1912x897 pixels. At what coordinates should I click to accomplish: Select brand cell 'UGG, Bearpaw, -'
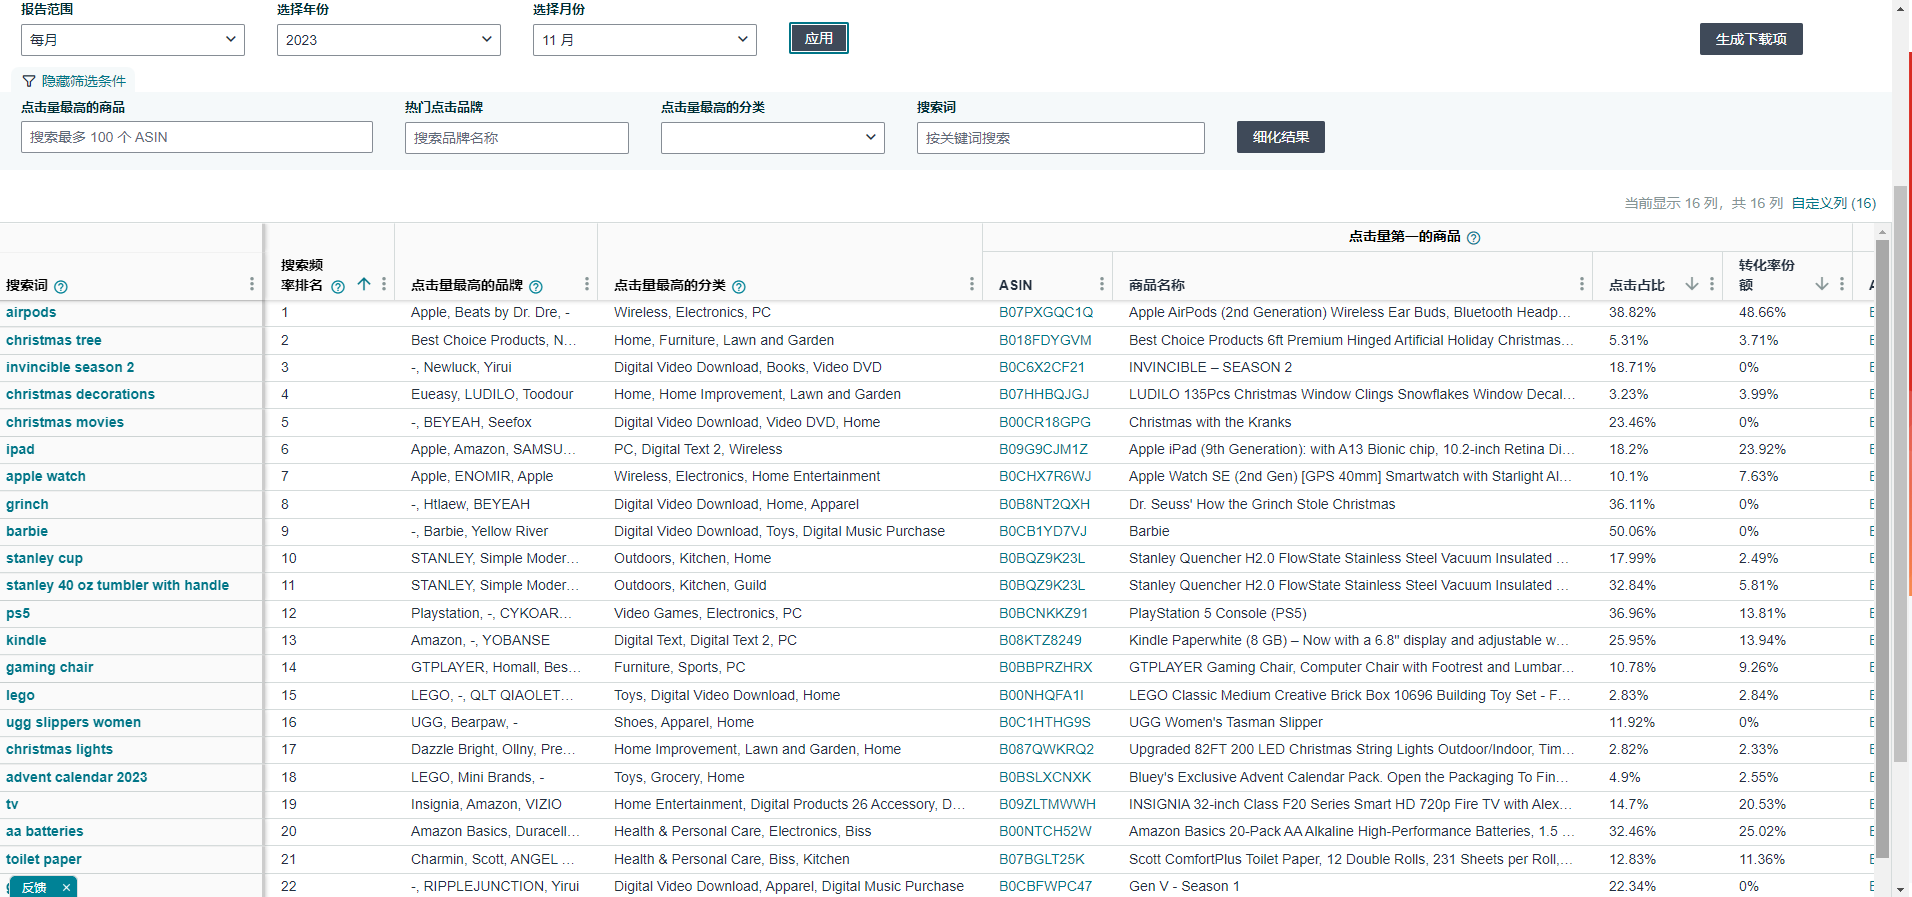point(464,722)
